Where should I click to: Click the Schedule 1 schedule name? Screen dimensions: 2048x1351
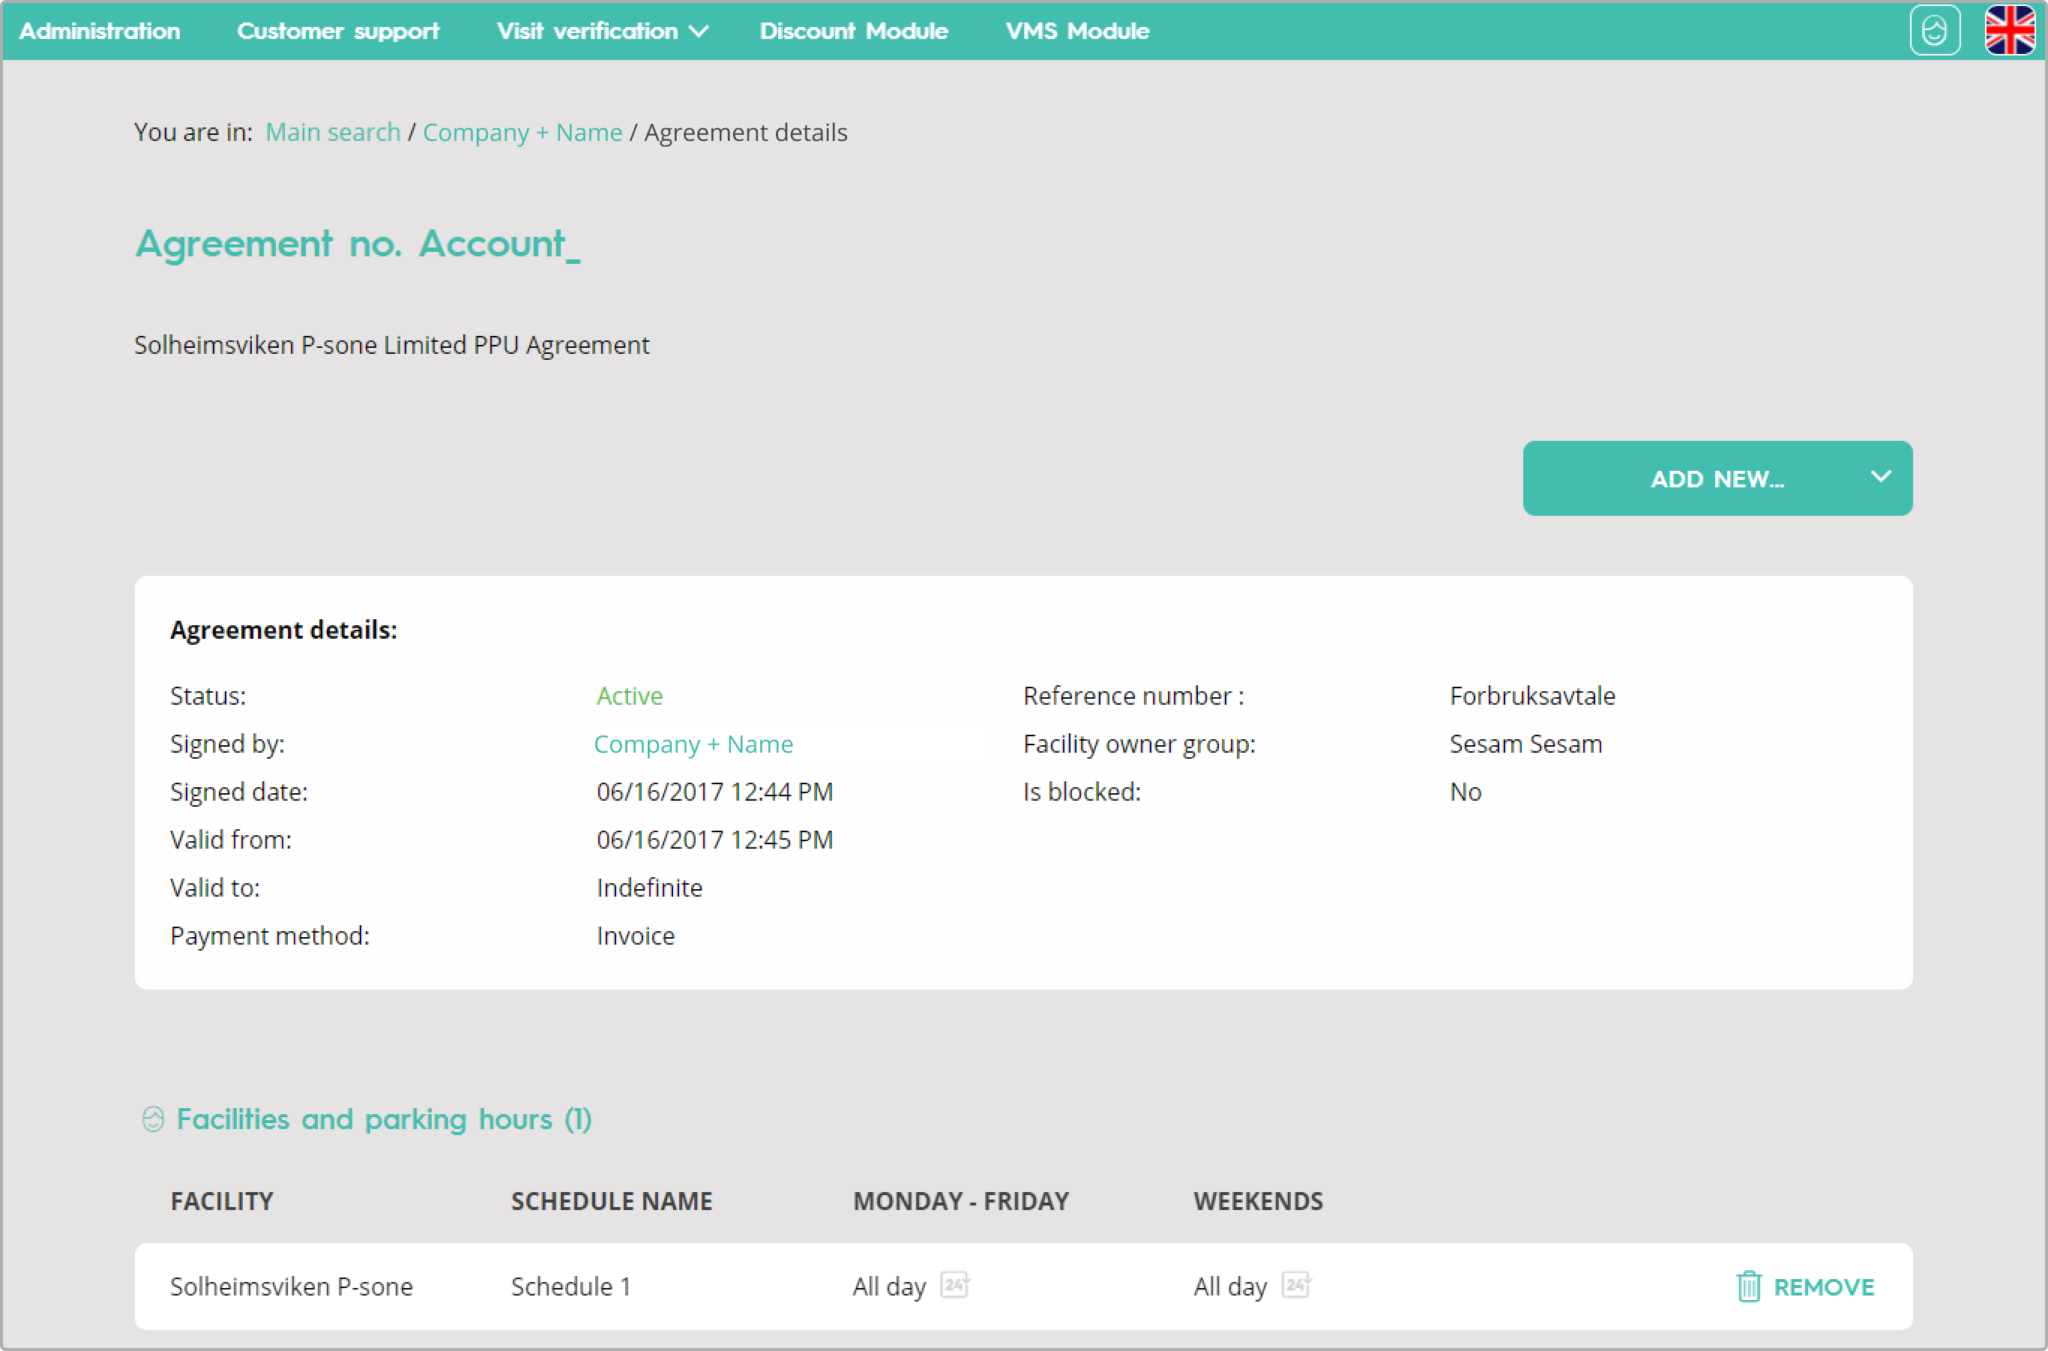pos(570,1286)
